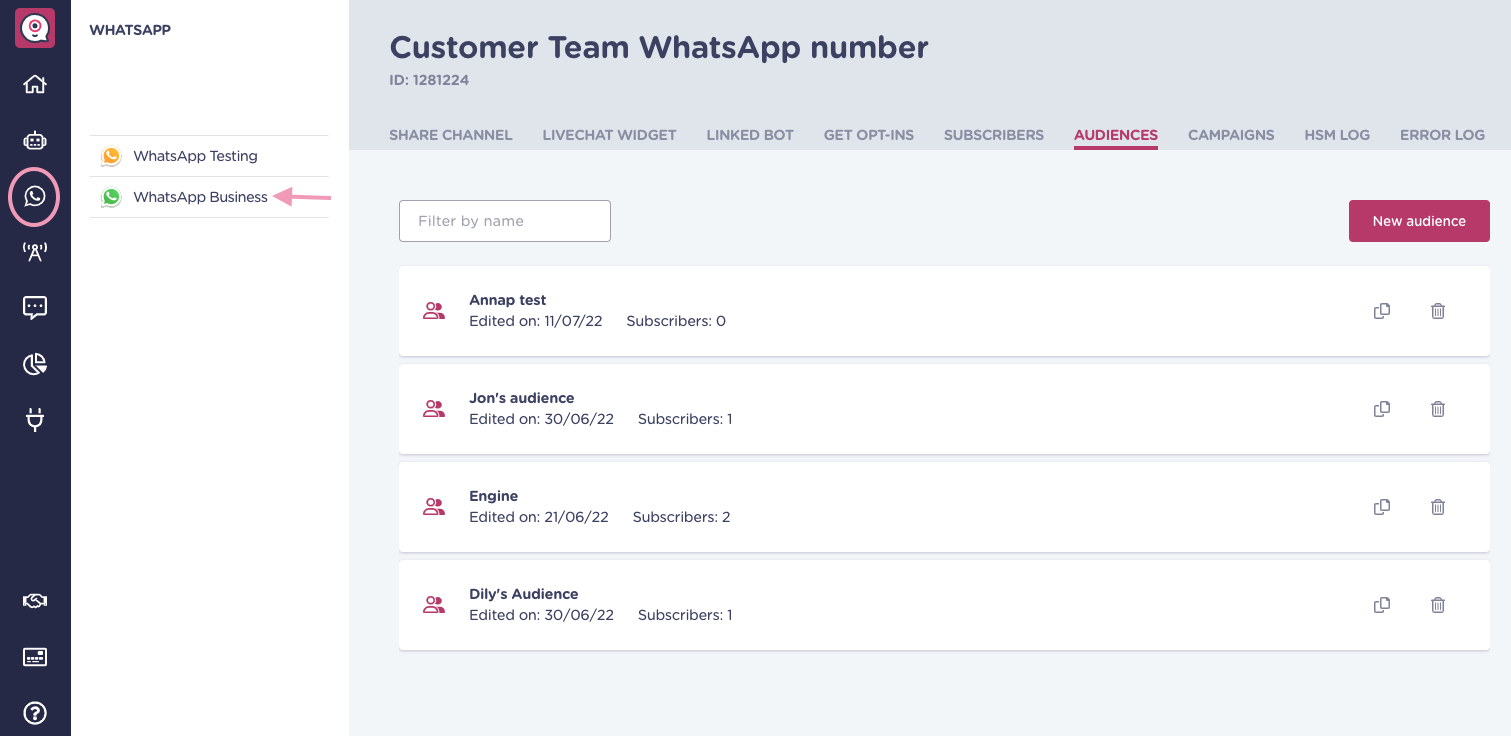Viewport: 1511px width, 736px height.
Task: Click the people icon beside Dily's Audience
Action: click(x=434, y=605)
